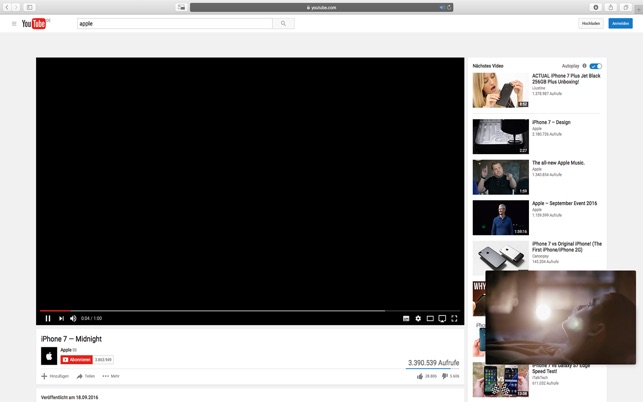Screen dimensions: 643x402
Task: Mute the video volume
Action: pyautogui.click(x=73, y=318)
